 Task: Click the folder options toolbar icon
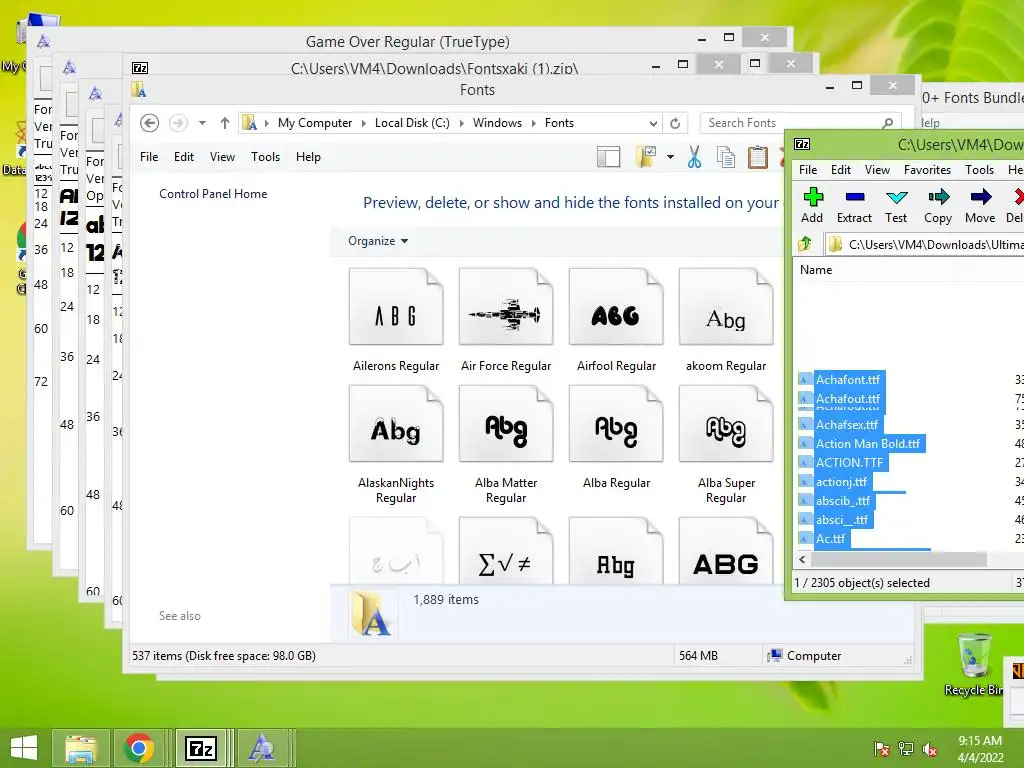point(646,157)
